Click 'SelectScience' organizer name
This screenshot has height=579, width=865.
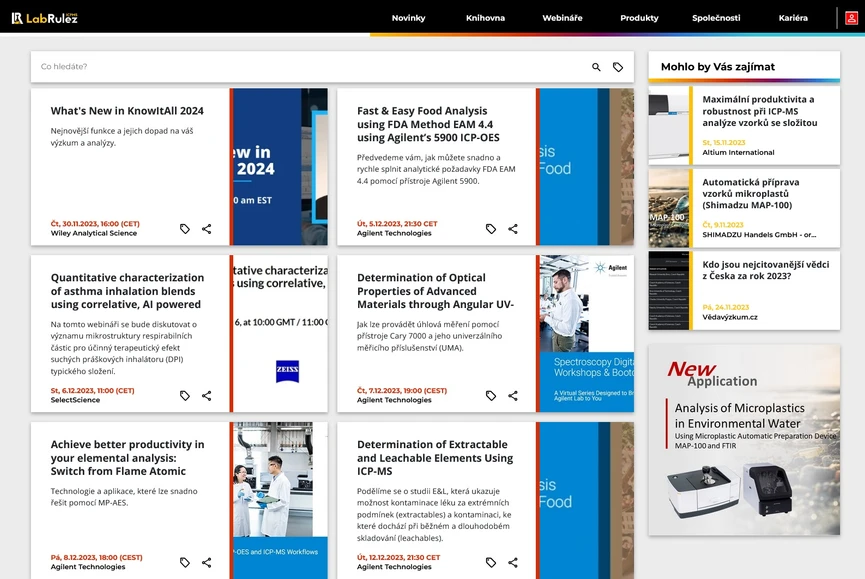pyautogui.click(x=76, y=400)
